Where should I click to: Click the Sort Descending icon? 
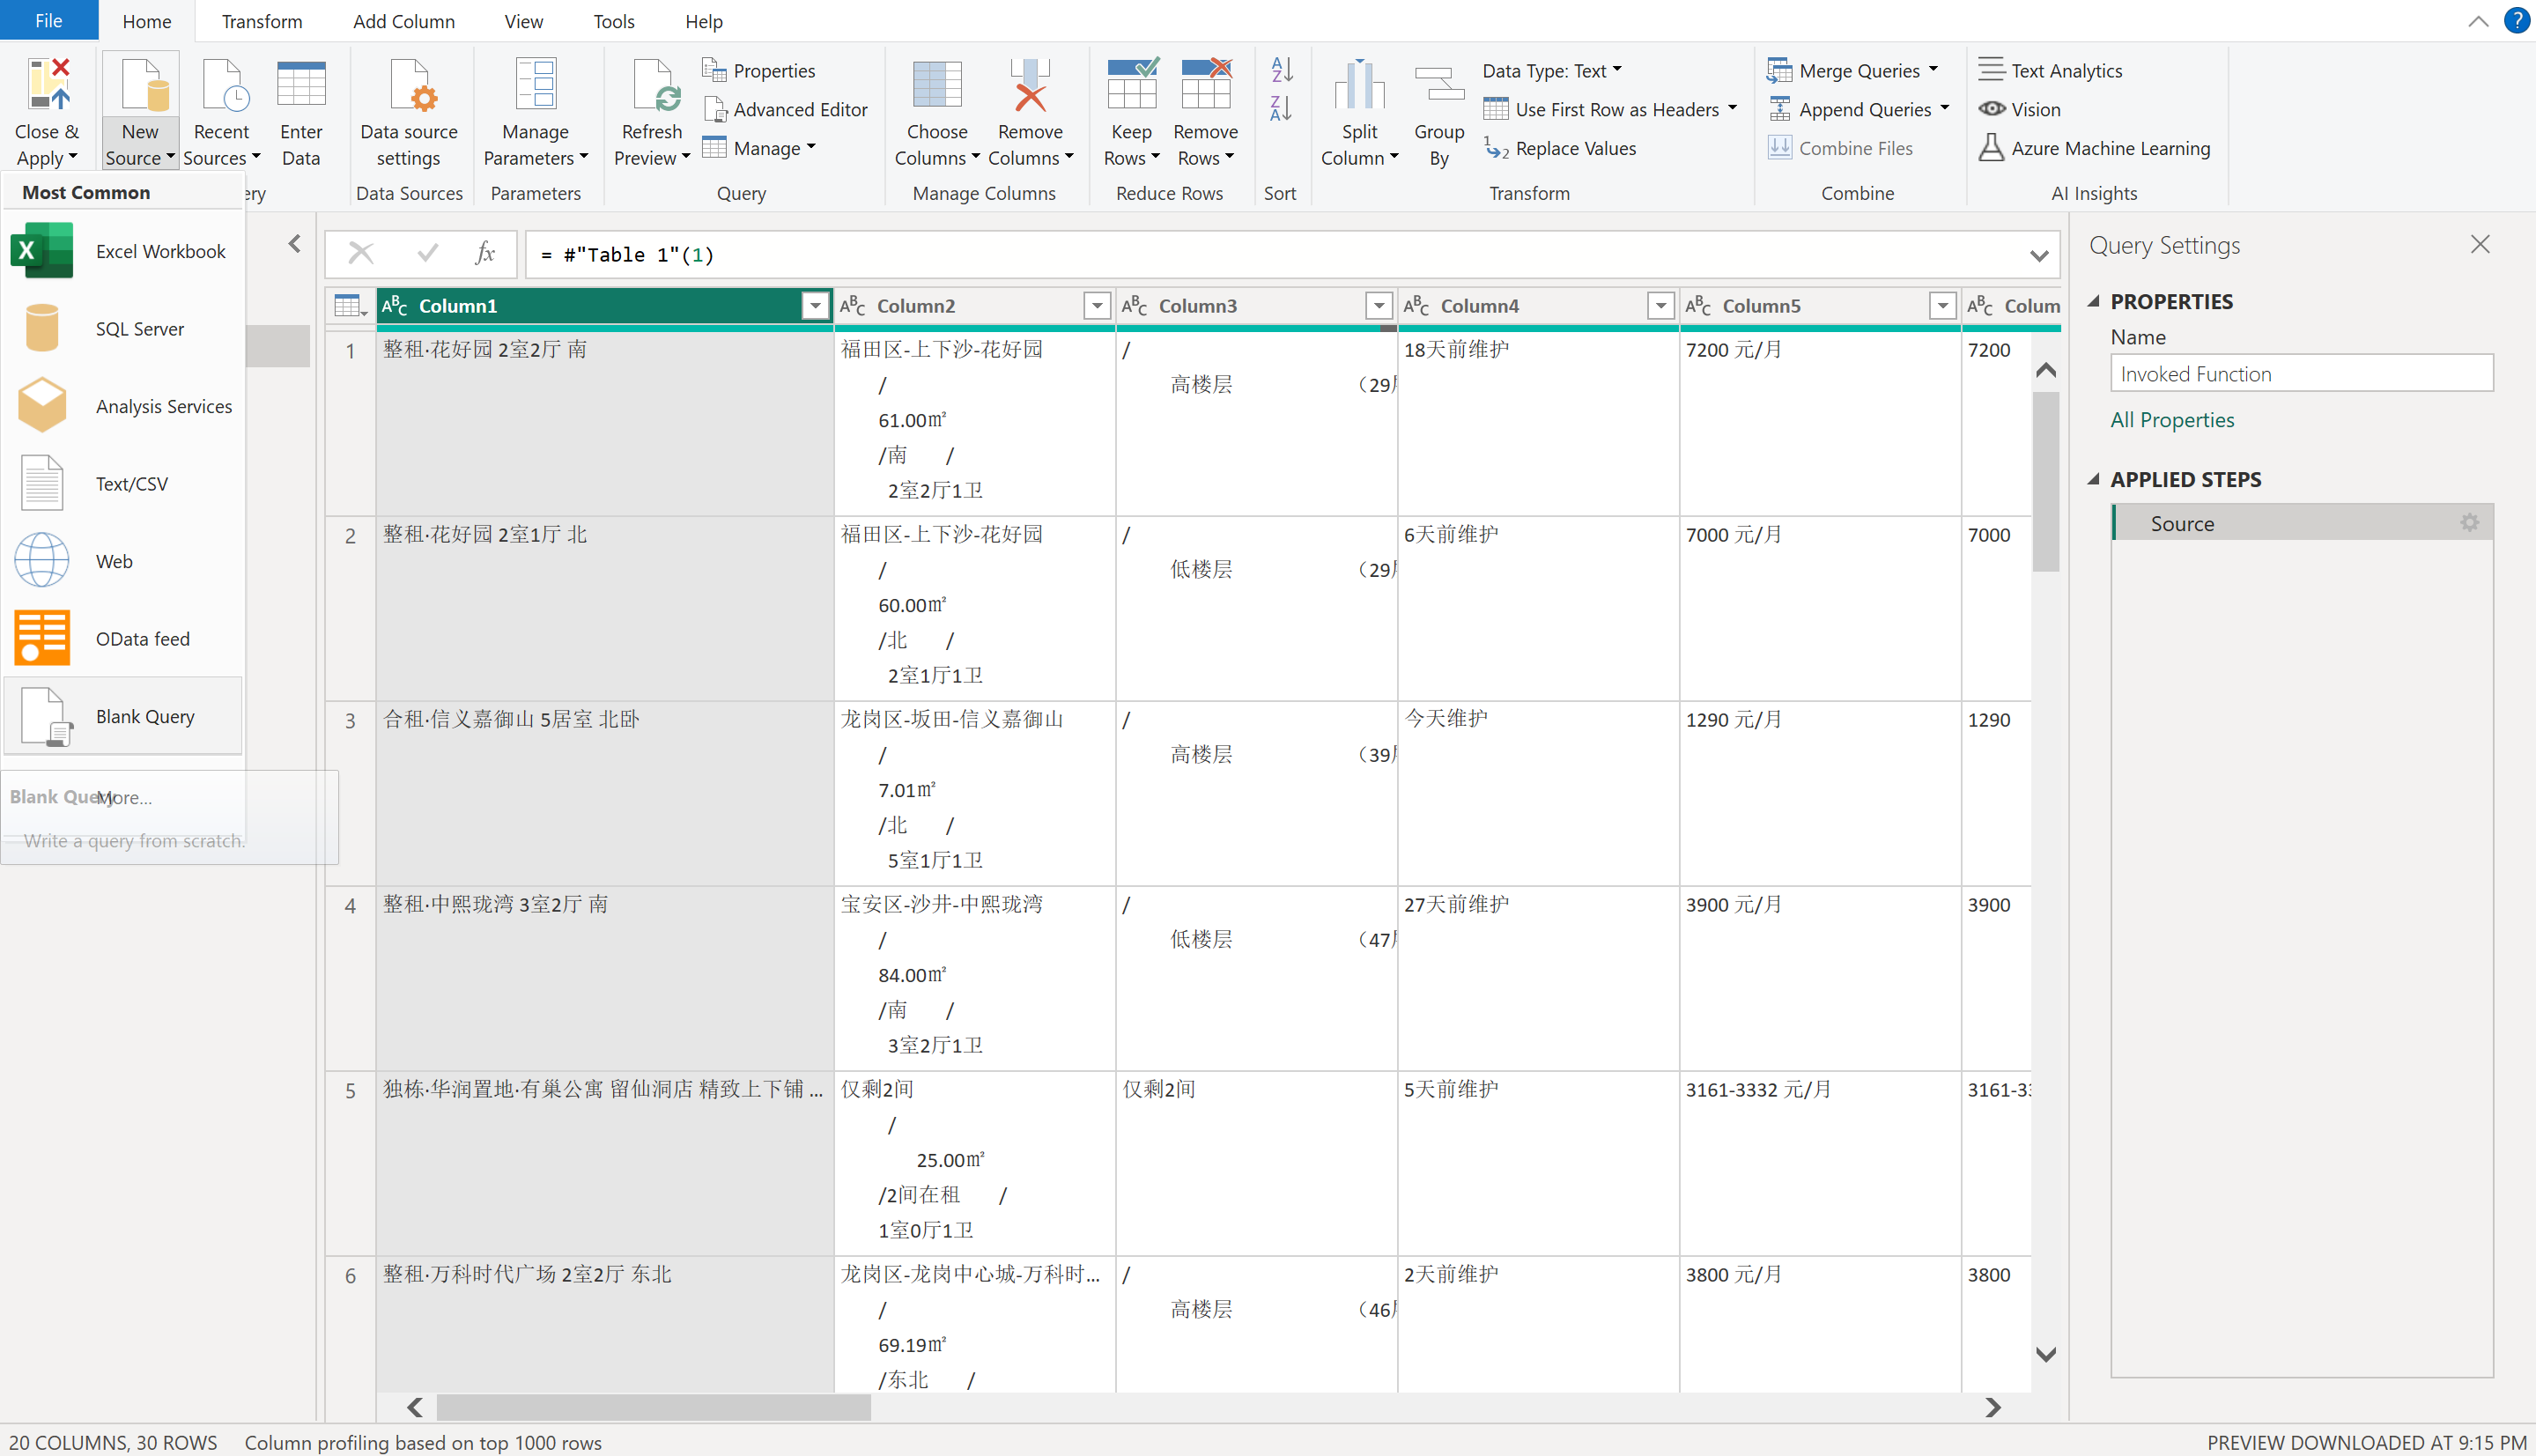pos(1281,108)
